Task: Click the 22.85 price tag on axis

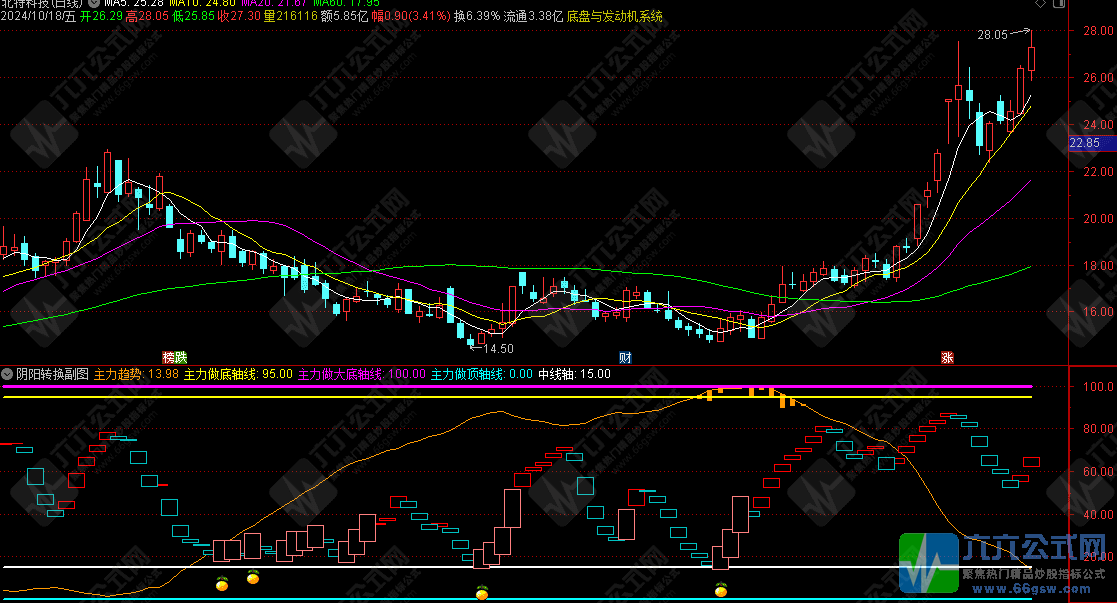Action: click(1084, 143)
